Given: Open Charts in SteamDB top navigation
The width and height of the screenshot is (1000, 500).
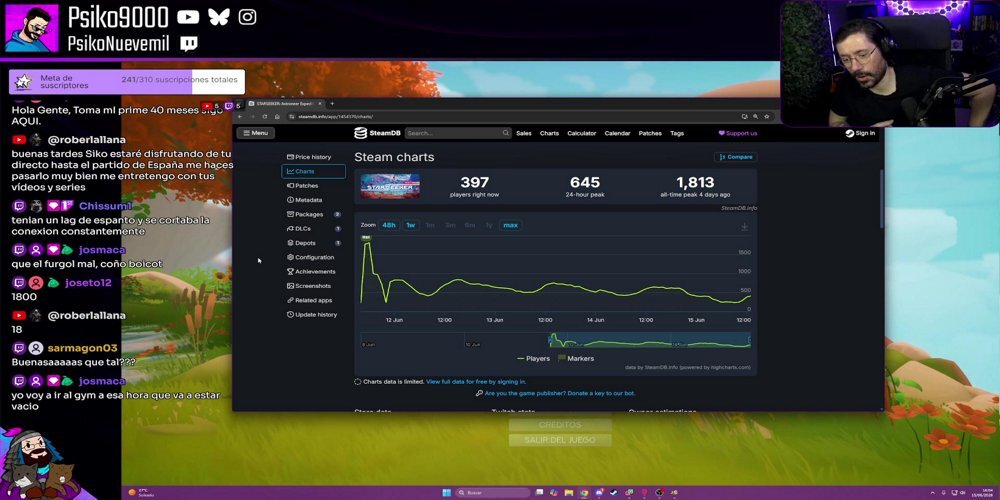Looking at the screenshot, I should 549,133.
